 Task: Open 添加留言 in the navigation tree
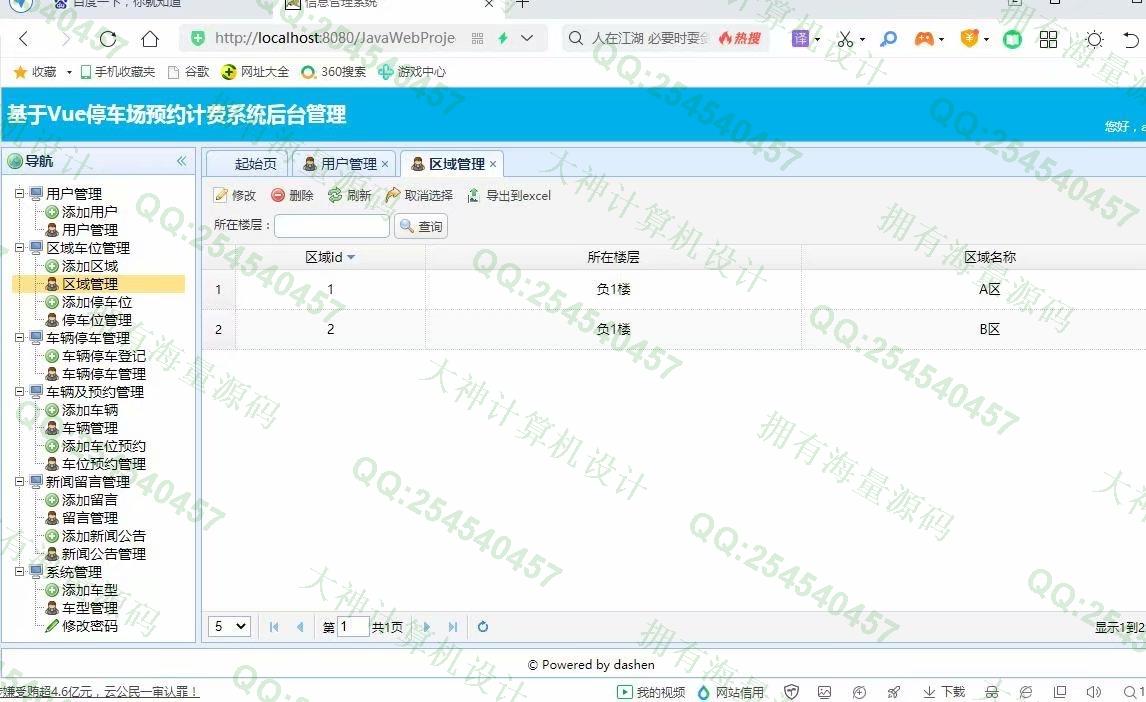[x=89, y=500]
